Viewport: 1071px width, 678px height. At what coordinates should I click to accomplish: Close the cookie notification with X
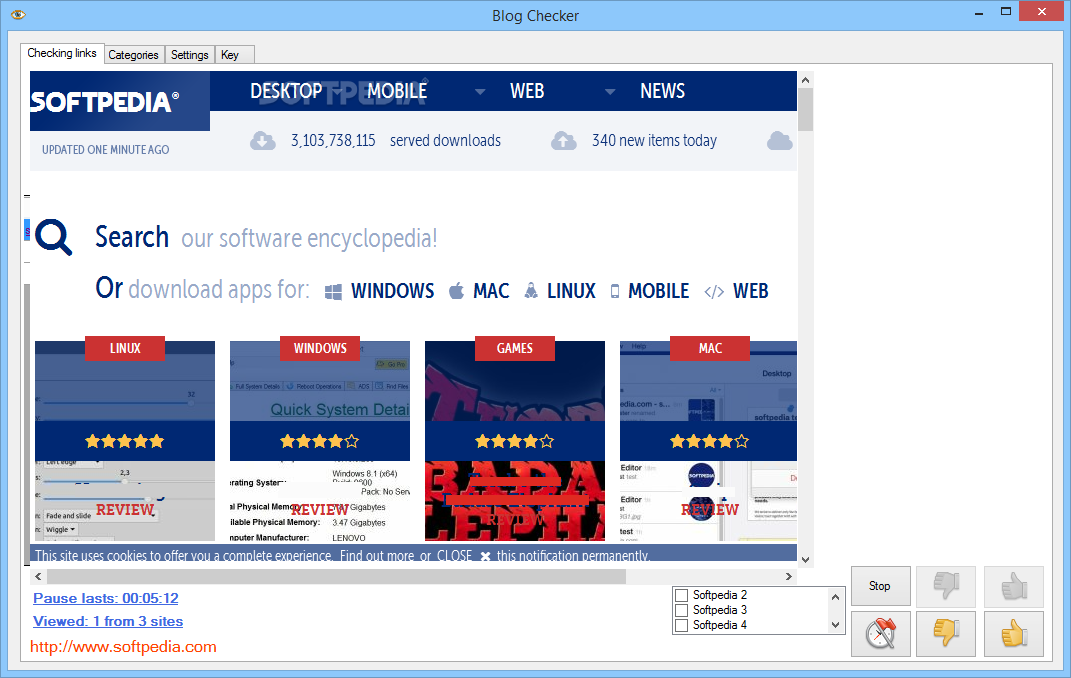[x=485, y=556]
